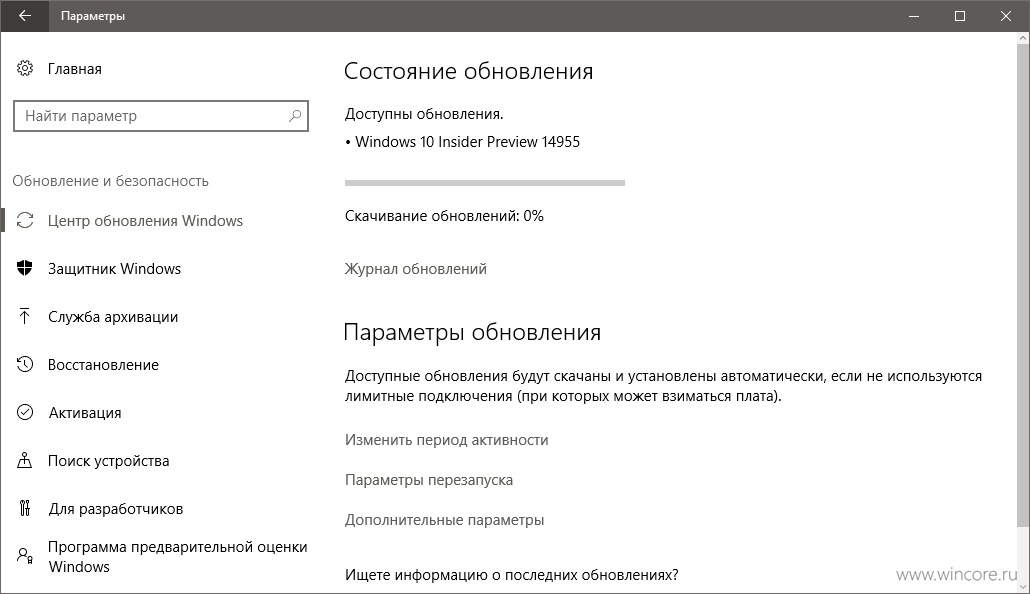Select the Windows Update refresh arrows icon
1030x594 pixels.
point(25,221)
